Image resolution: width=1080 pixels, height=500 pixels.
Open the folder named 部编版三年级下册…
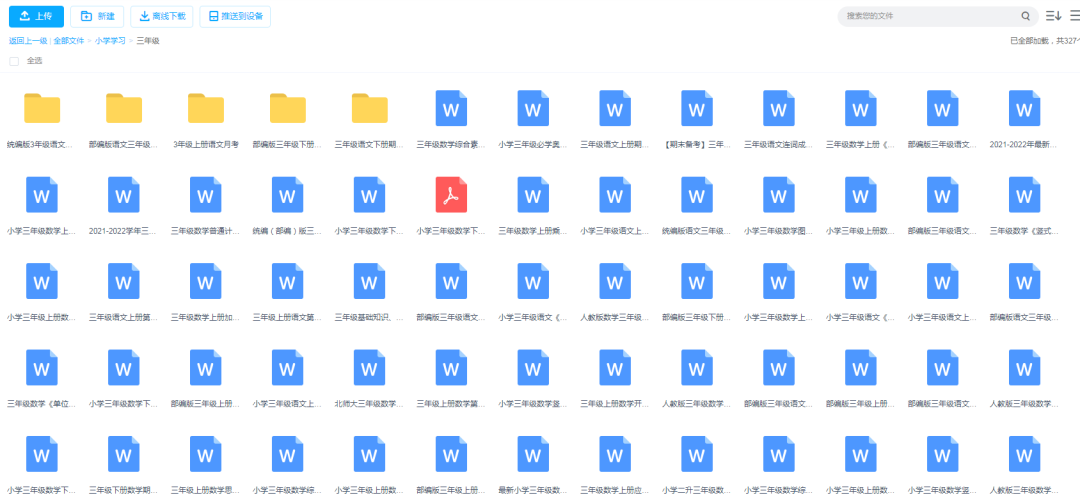click(x=288, y=108)
